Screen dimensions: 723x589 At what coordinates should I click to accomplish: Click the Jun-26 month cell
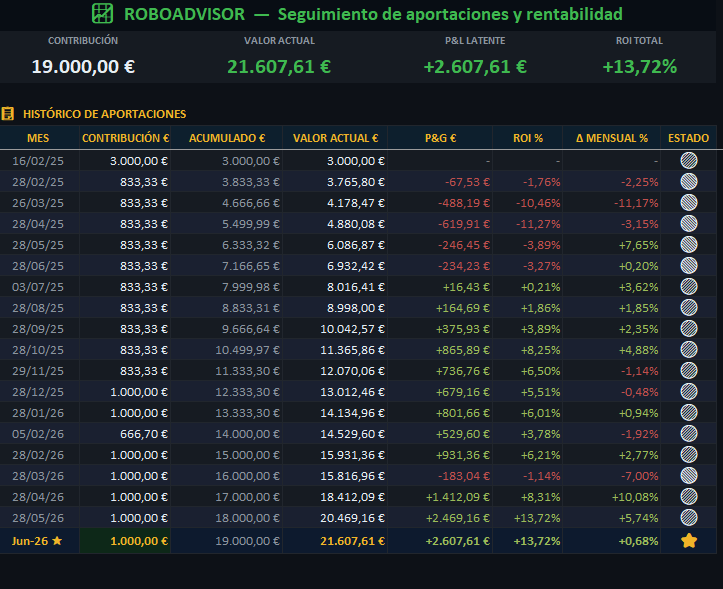[x=38, y=541]
